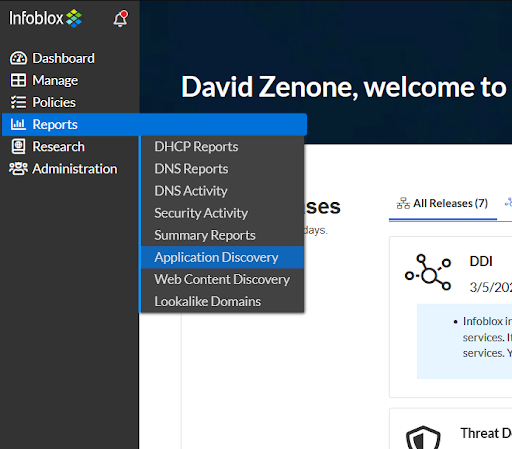The height and width of the screenshot is (449, 512).
Task: Choose Summary Reports from submenu
Action: [222, 235]
